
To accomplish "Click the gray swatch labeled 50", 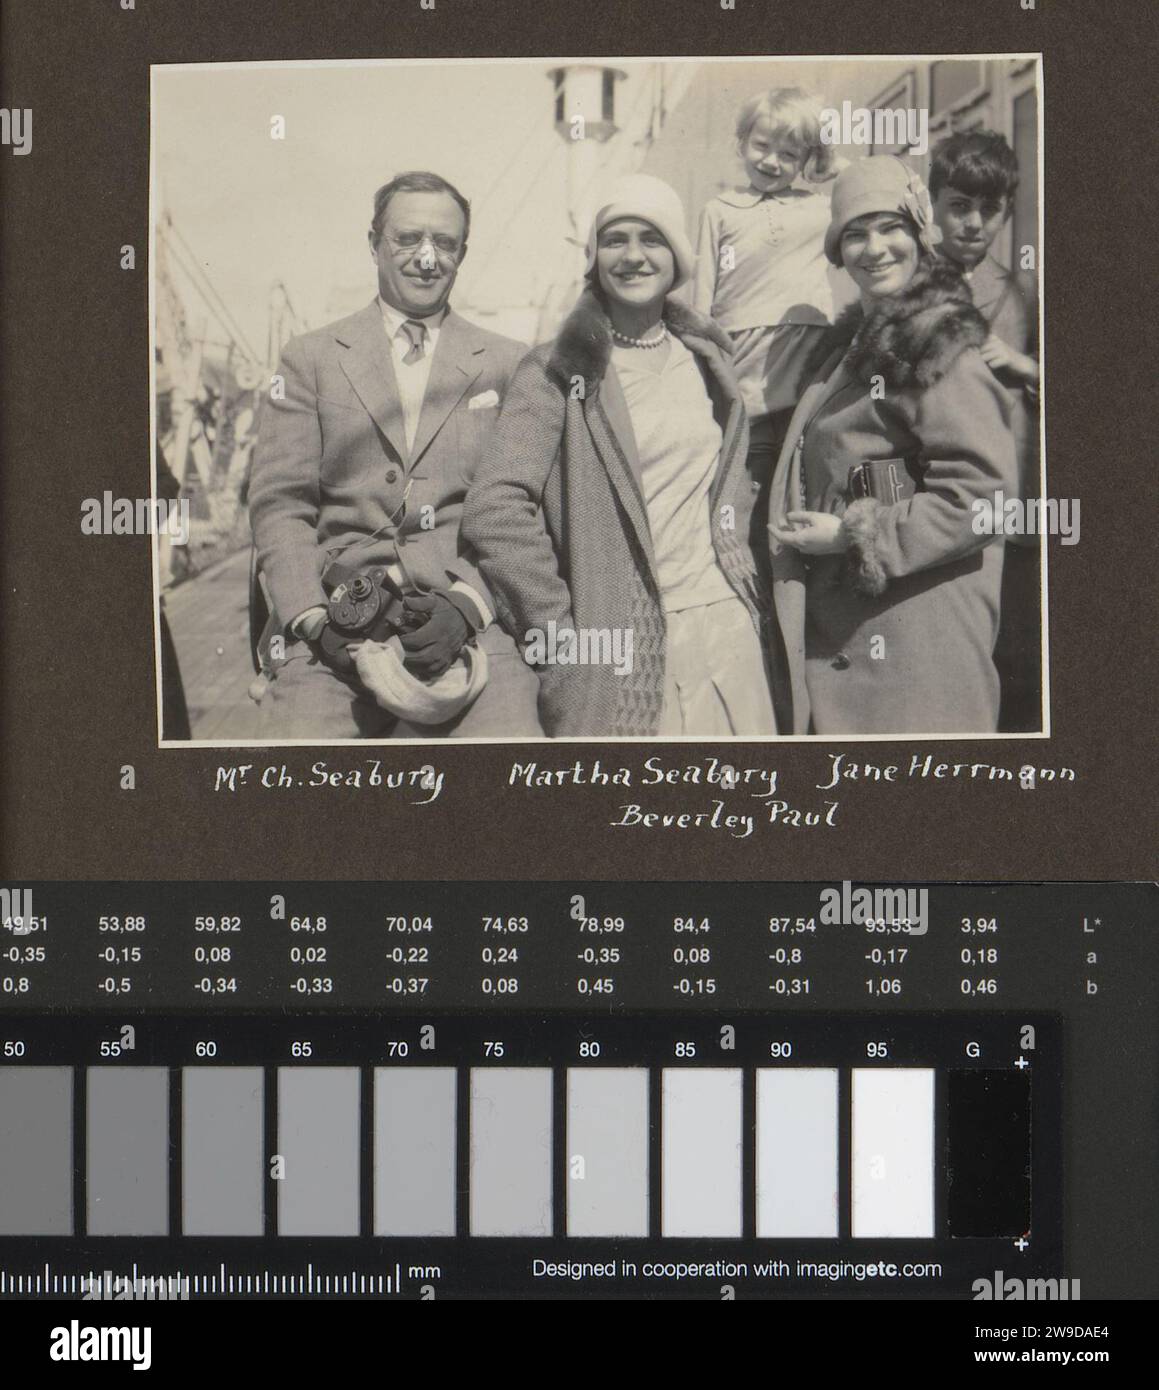I will click(36, 1151).
